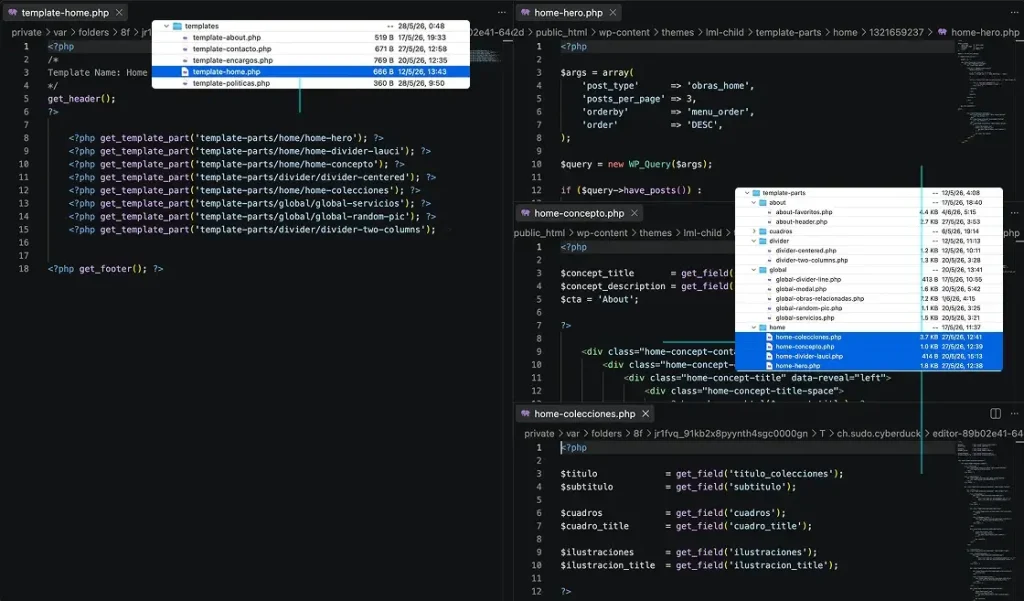Click Split Editor icon in home-colecciones.php group
This screenshot has height=601, width=1024.
click(x=995, y=414)
